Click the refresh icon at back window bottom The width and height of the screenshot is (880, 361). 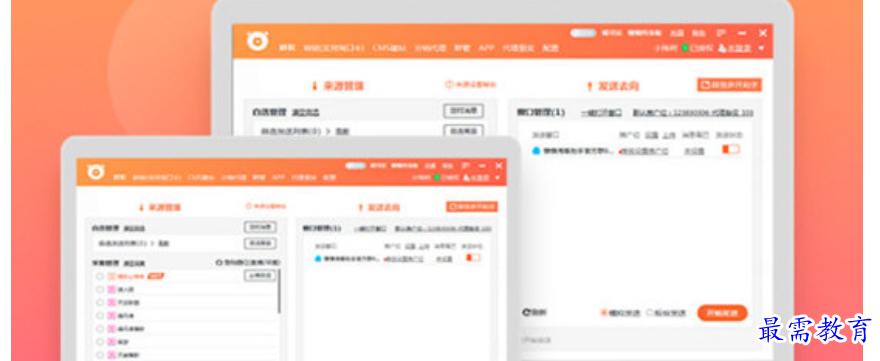526,312
